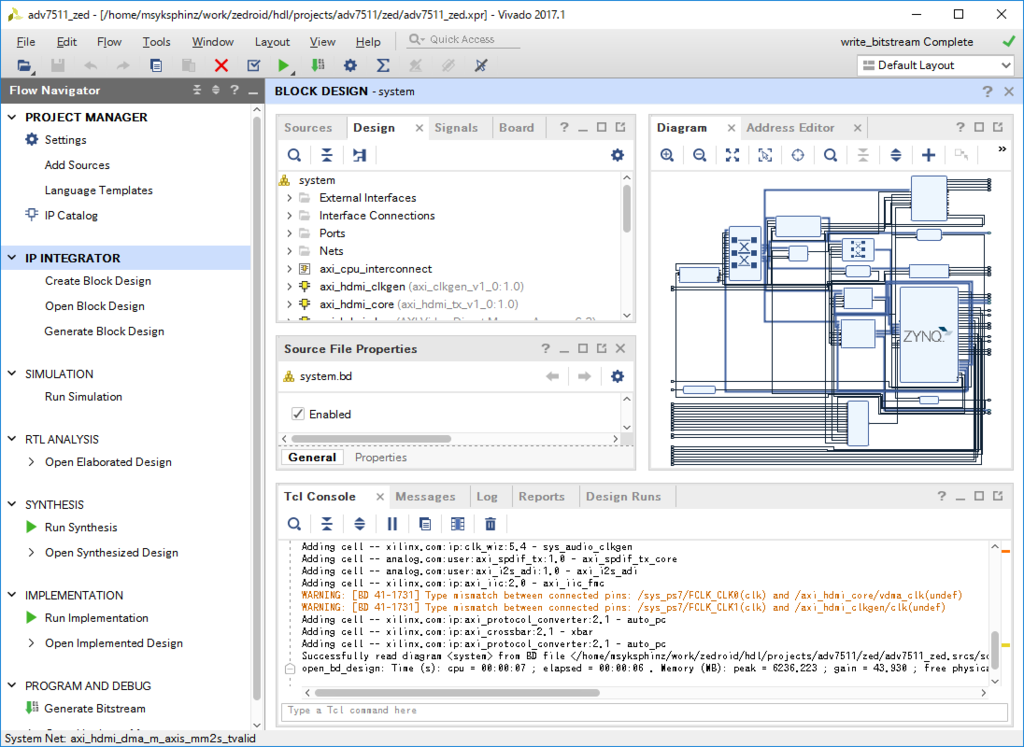Open the File menu

(25, 42)
